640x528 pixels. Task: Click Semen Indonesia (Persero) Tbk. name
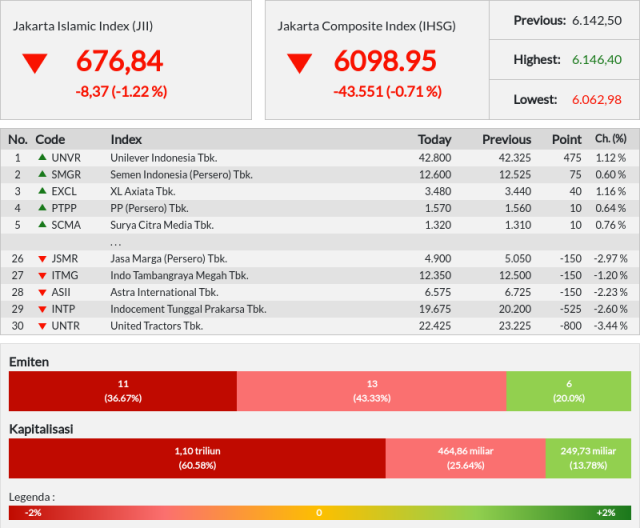(x=181, y=175)
